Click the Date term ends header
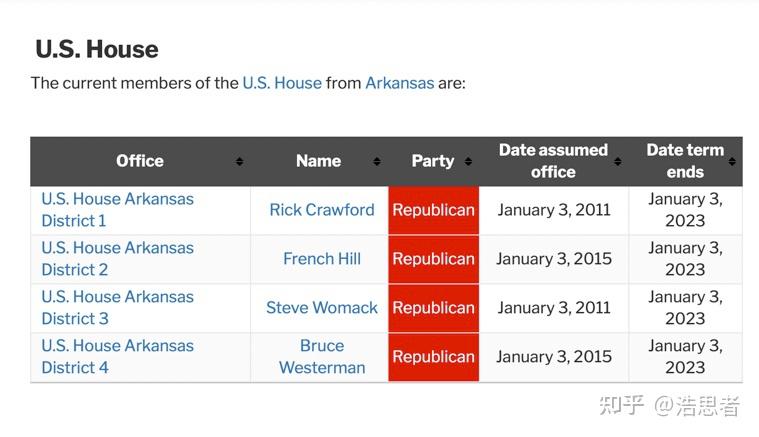 click(684, 161)
